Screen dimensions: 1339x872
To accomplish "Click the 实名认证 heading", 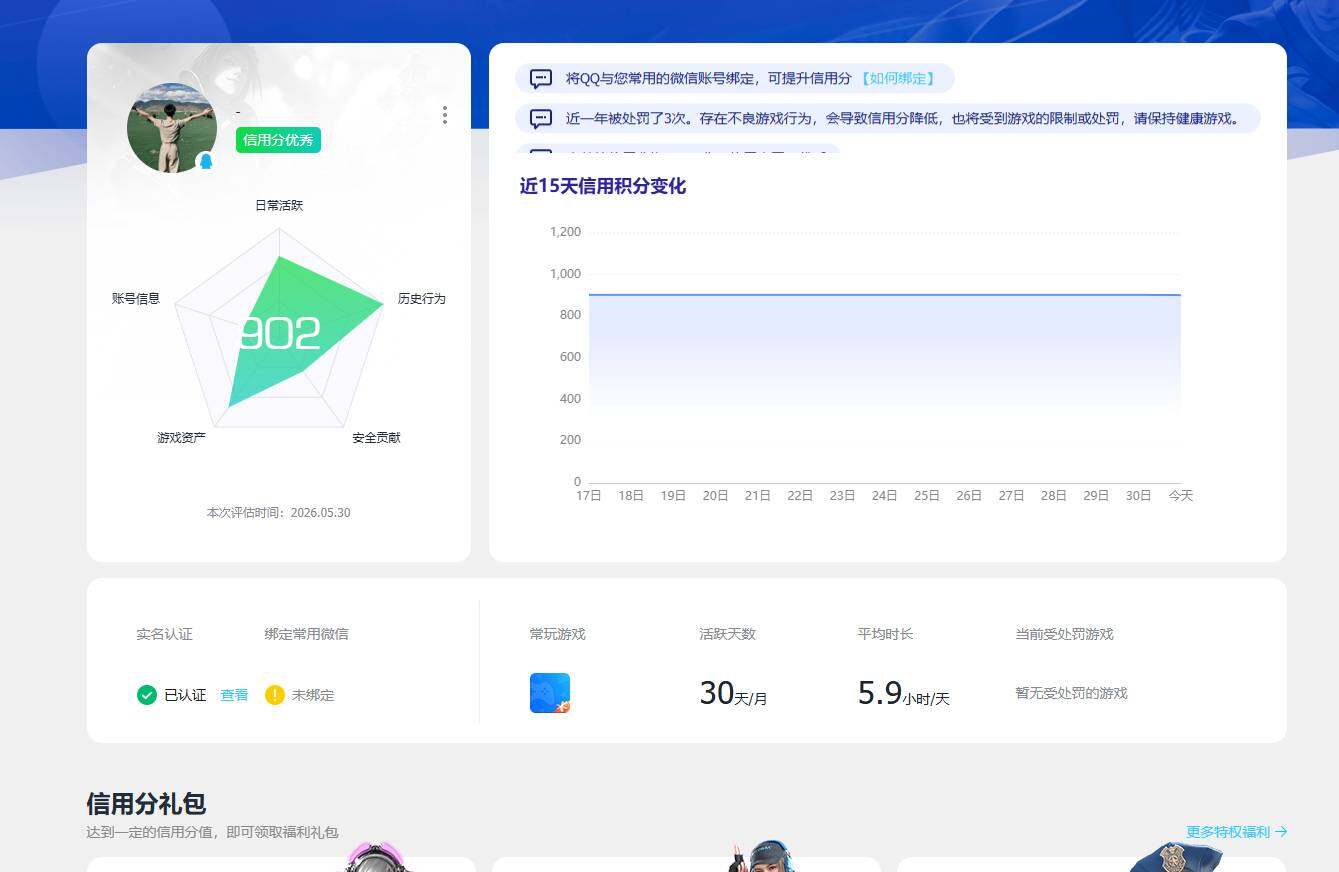I will [165, 634].
